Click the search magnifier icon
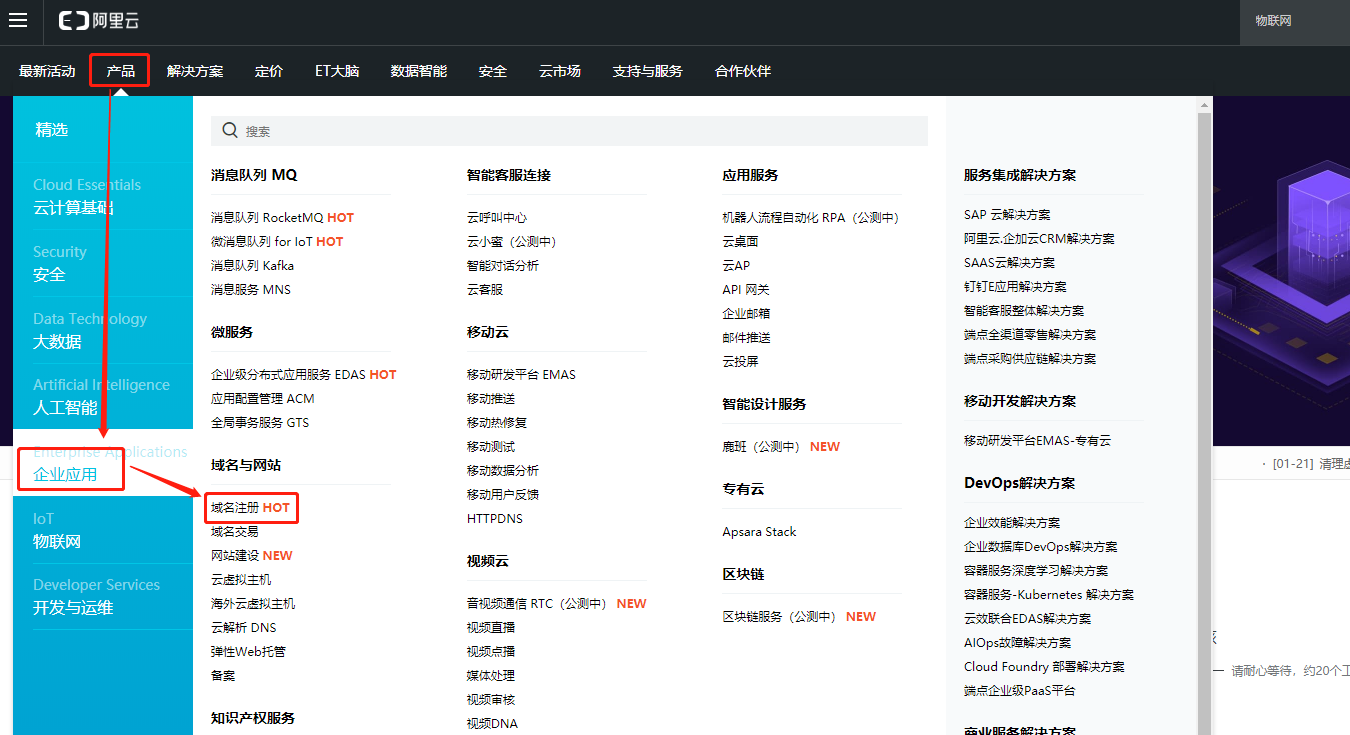This screenshot has width=1350, height=735. point(230,131)
